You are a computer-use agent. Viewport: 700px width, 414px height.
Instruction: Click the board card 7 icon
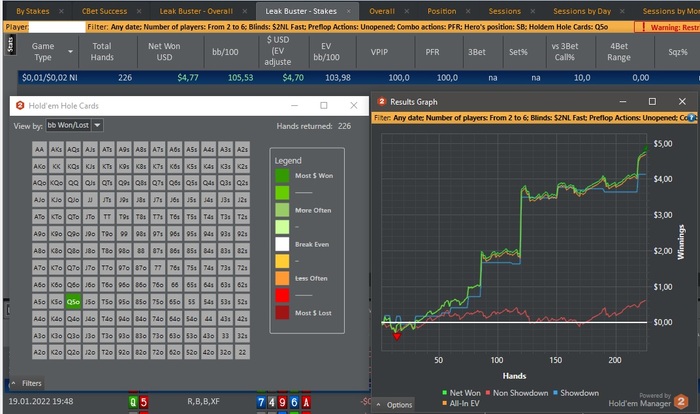[261, 402]
